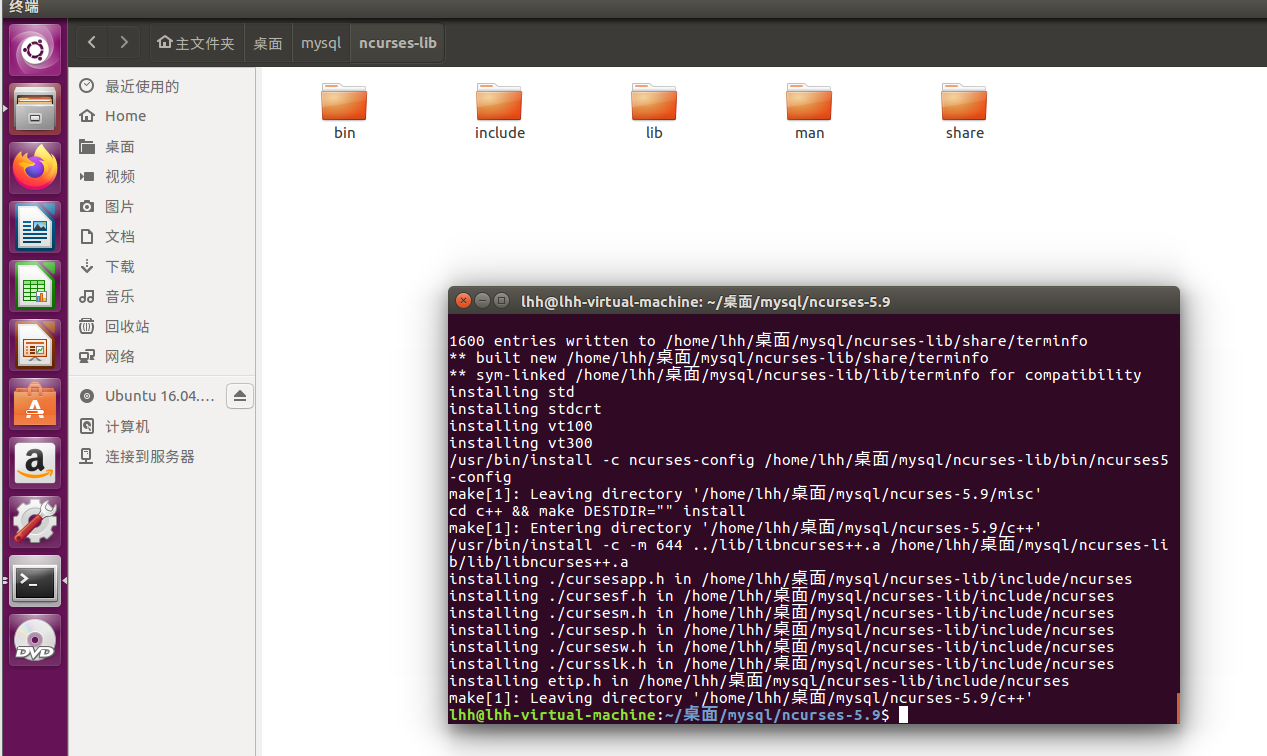Launch Firefox from the dock

point(35,167)
